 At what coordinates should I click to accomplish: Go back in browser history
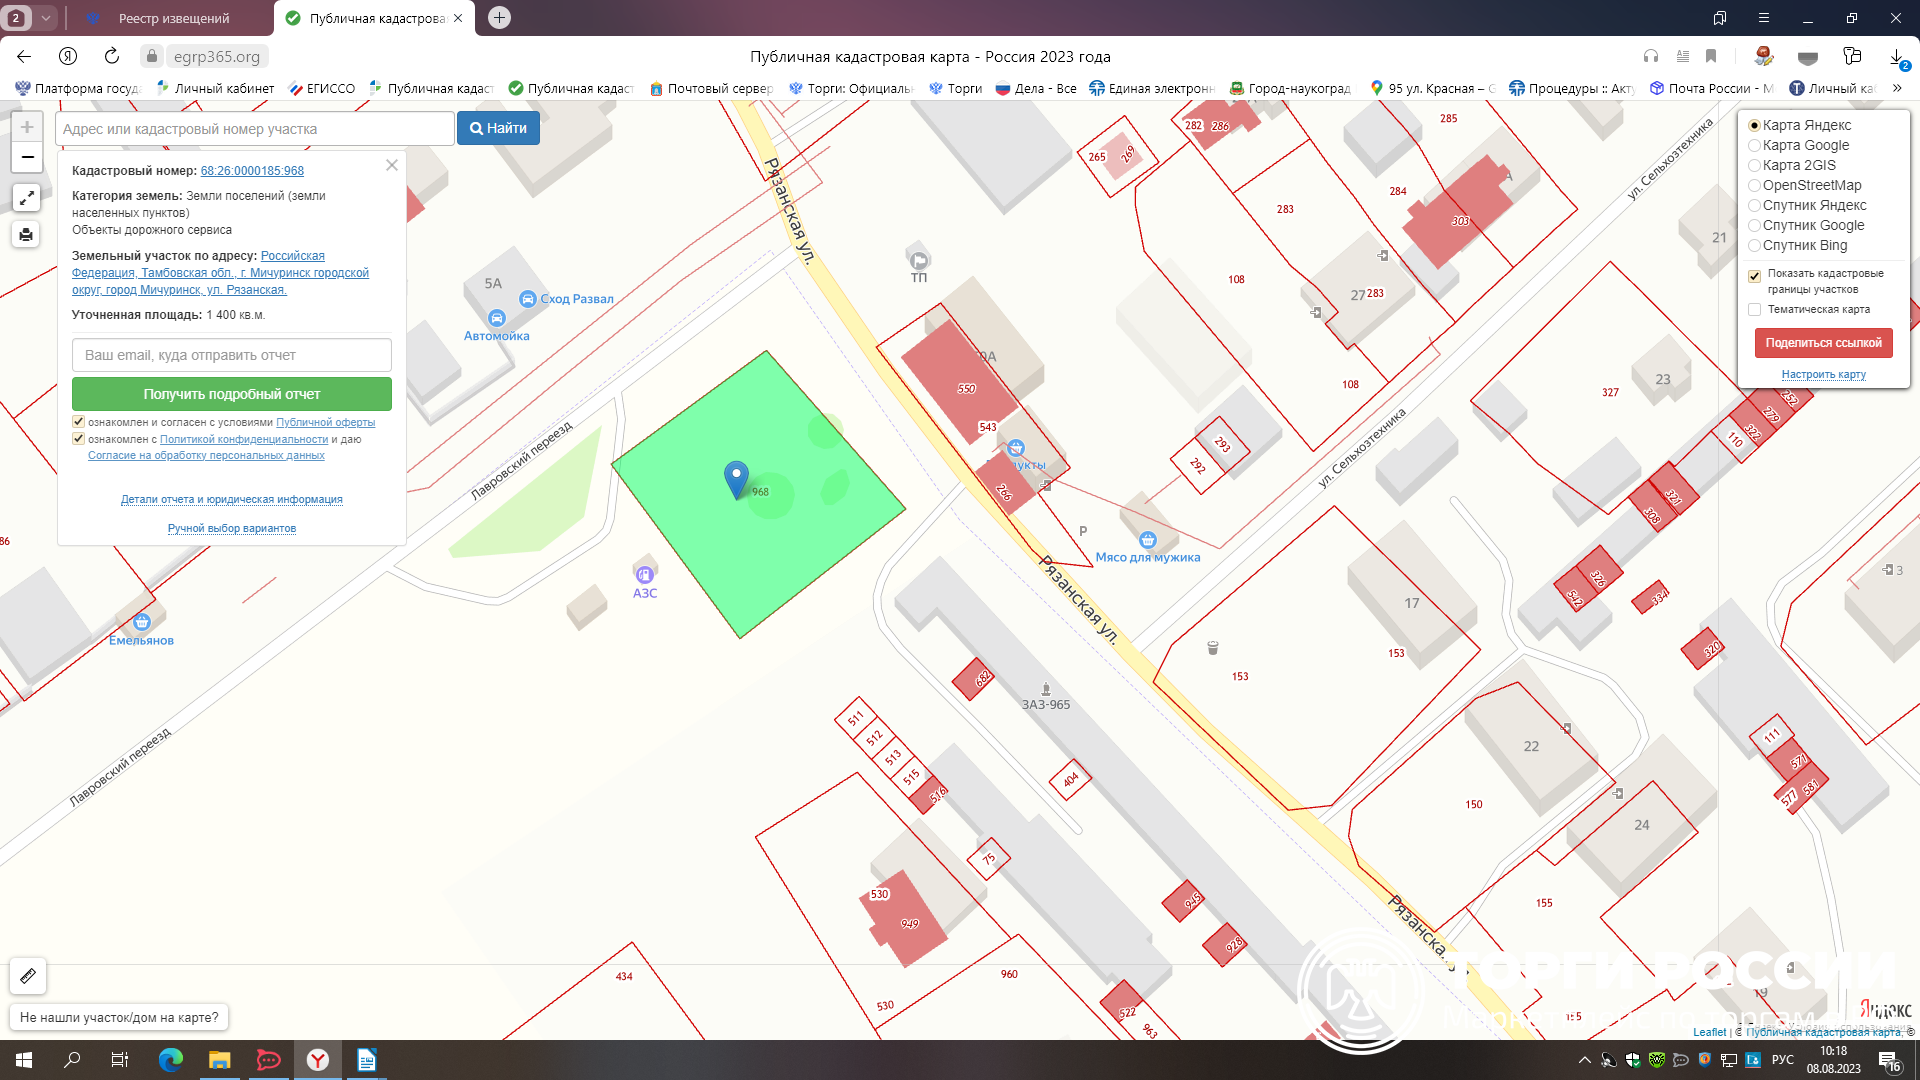[24, 56]
